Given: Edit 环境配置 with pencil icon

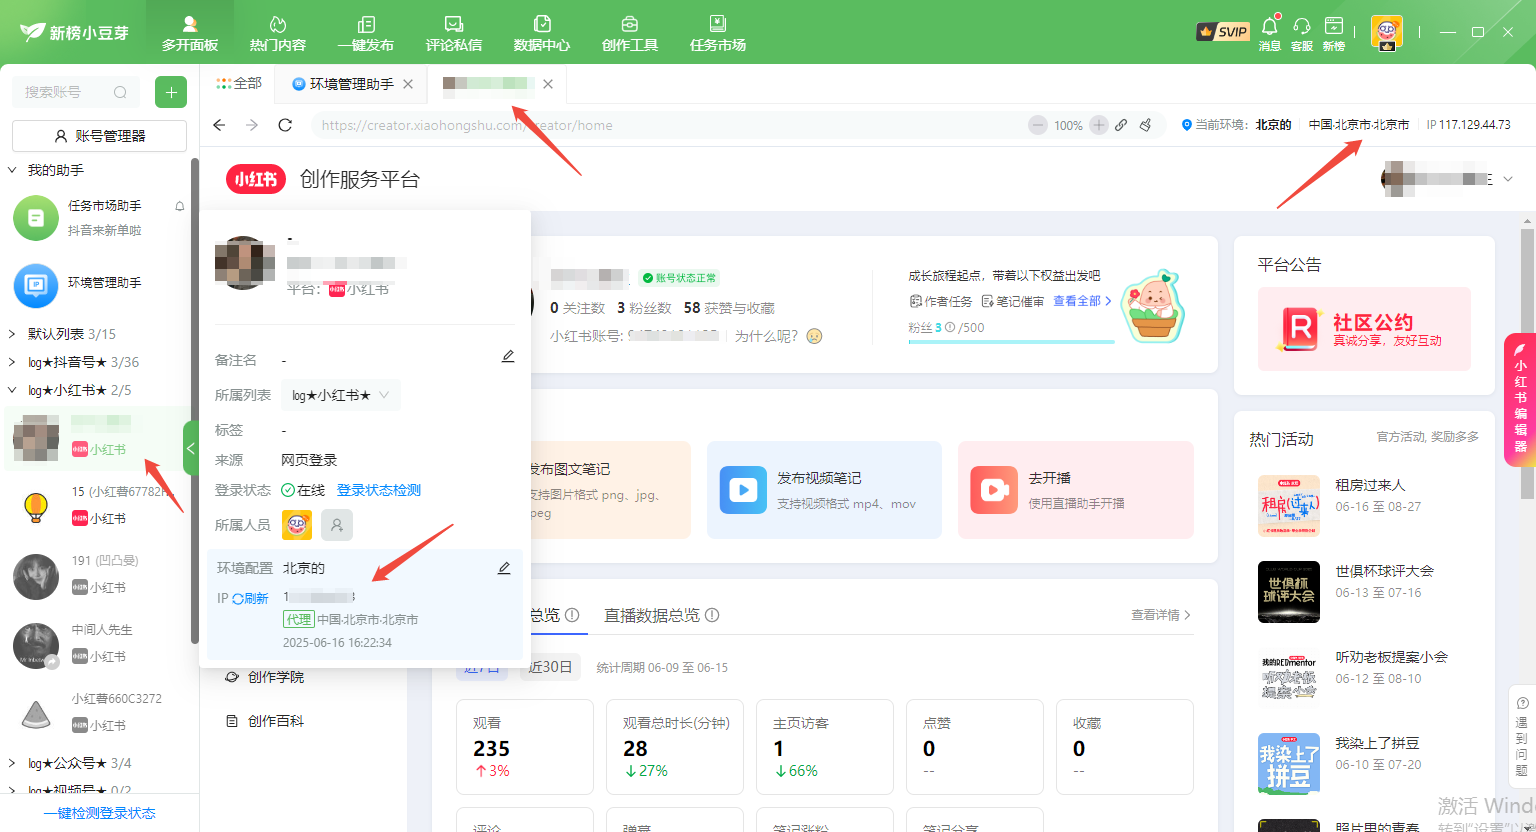Looking at the screenshot, I should 504,568.
